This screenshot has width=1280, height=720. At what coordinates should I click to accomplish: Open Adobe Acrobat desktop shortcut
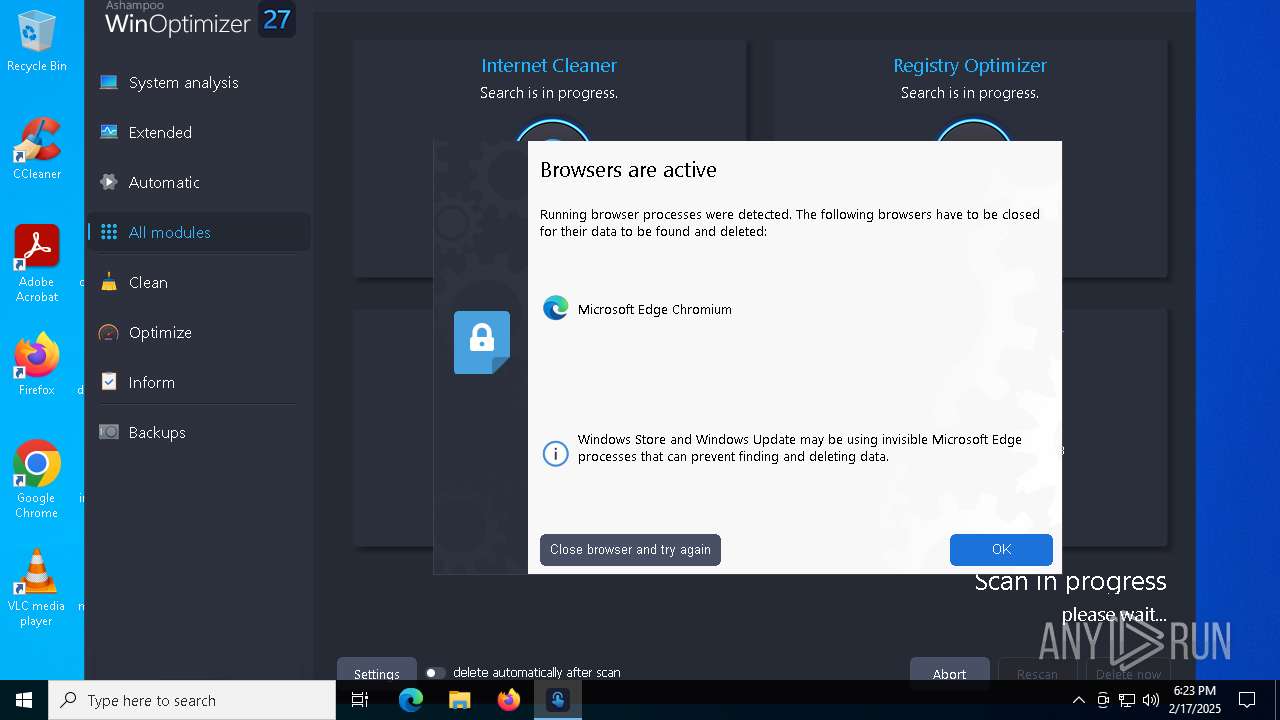(37, 264)
